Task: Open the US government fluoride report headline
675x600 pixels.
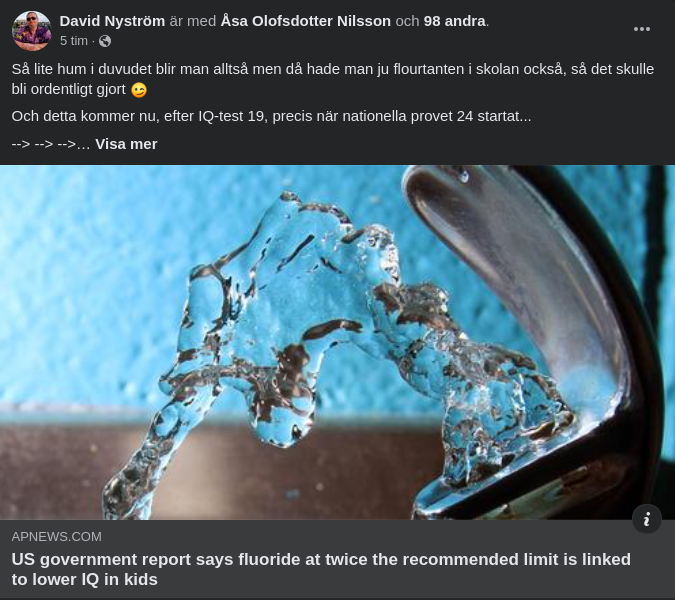Action: (321, 569)
